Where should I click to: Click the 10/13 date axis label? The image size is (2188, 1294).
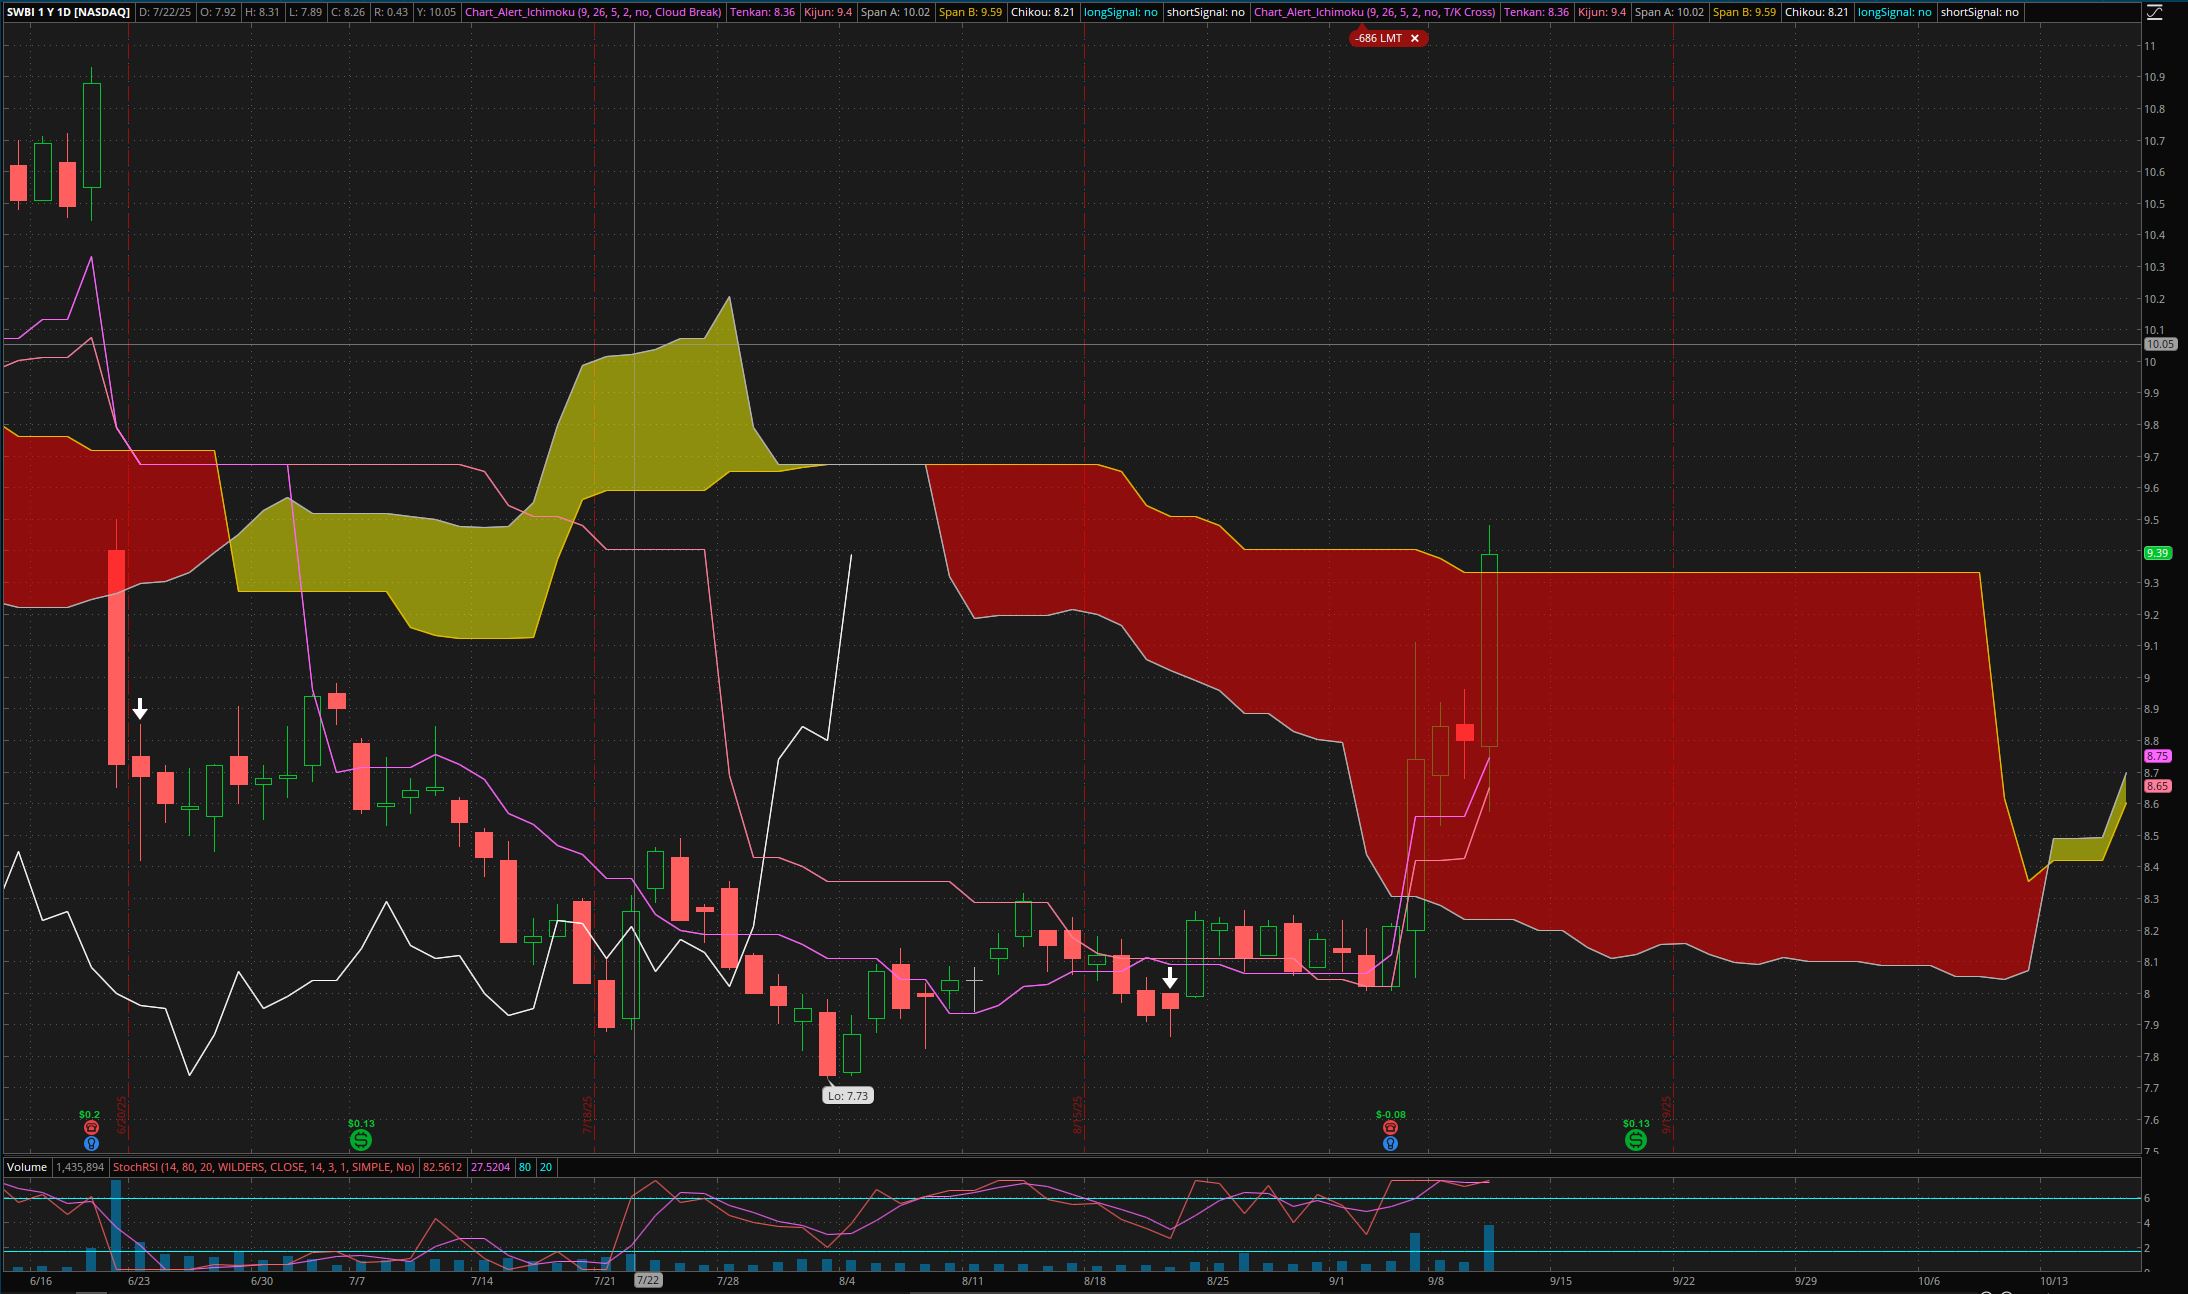point(2053,1280)
